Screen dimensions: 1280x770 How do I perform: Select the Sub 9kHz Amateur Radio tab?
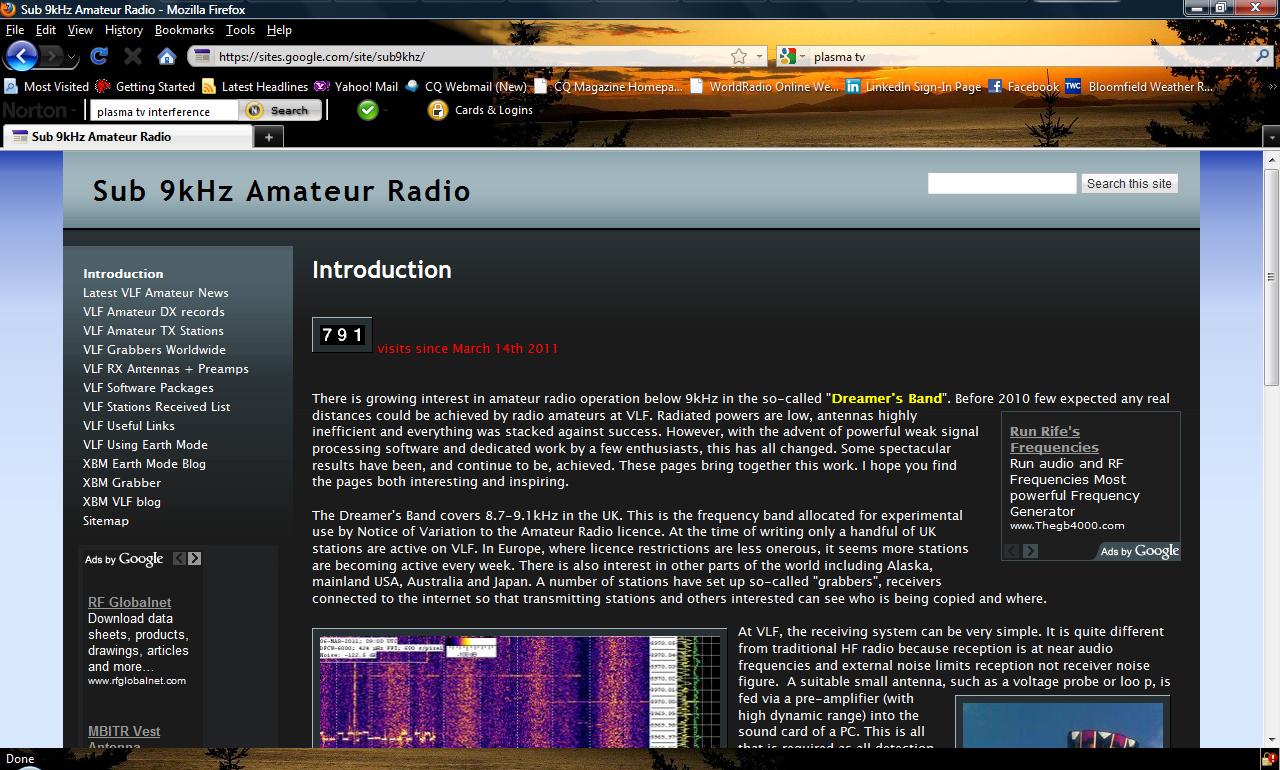(x=127, y=137)
